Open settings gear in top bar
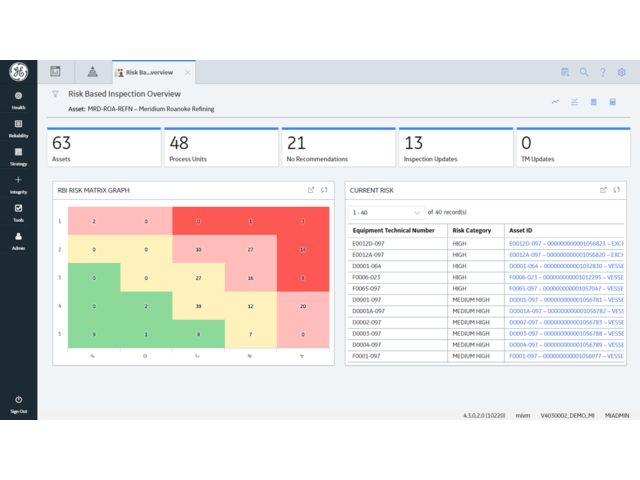Viewport: 640px width, 480px height. tap(622, 72)
